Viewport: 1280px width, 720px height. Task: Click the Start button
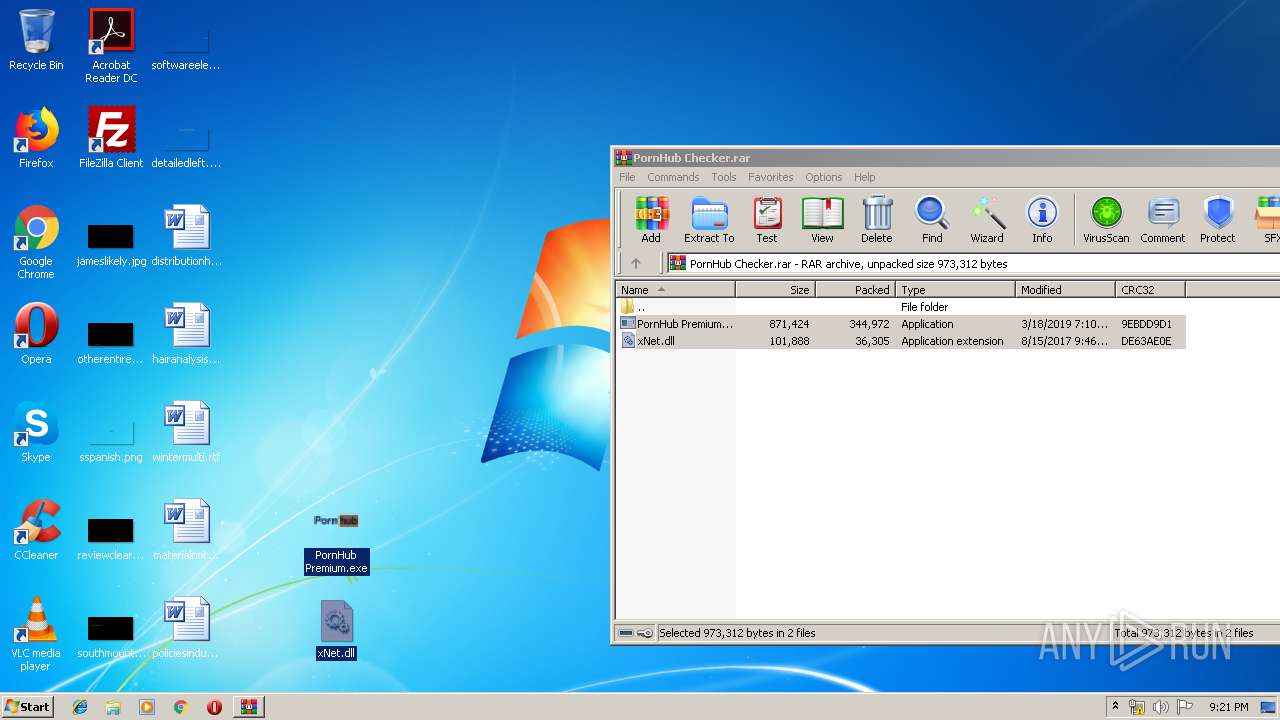28,706
